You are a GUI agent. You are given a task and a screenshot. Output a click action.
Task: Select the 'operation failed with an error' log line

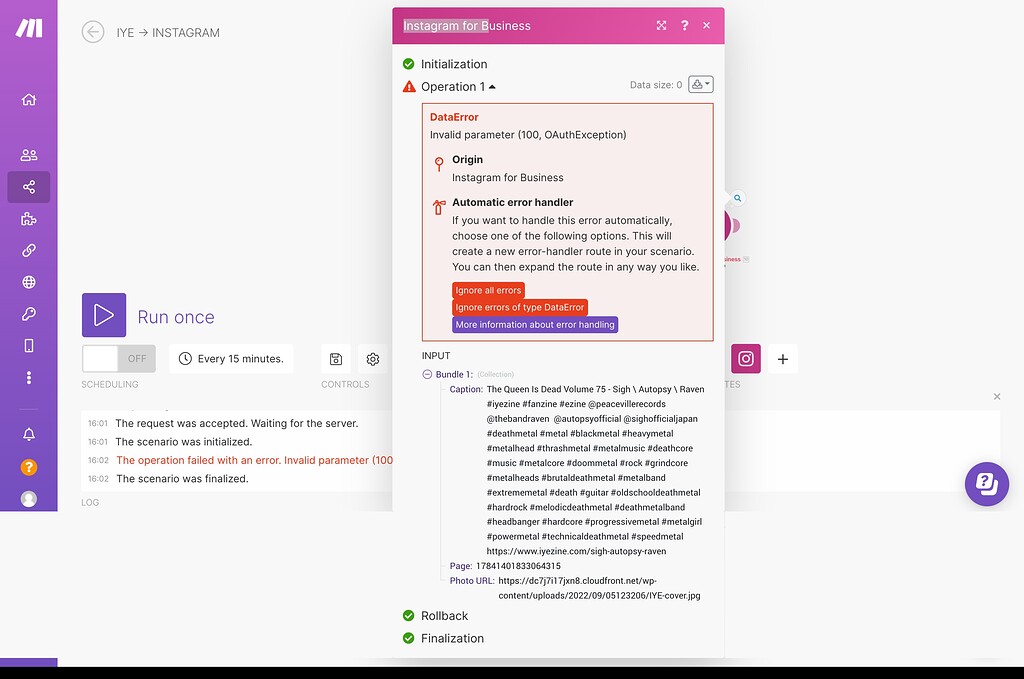coord(255,460)
